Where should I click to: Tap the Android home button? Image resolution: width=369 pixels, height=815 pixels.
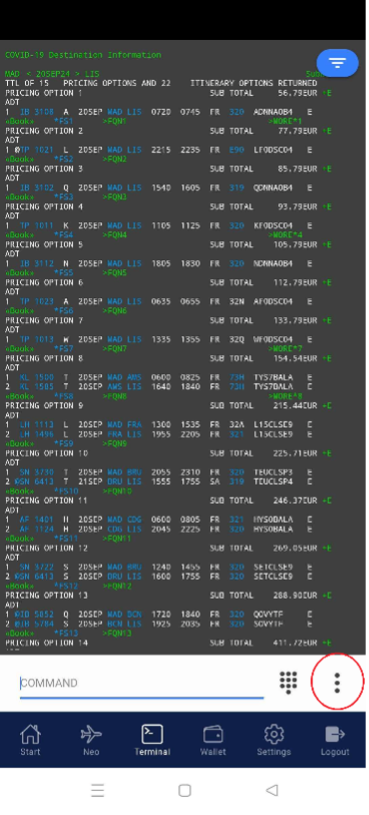click(184, 791)
